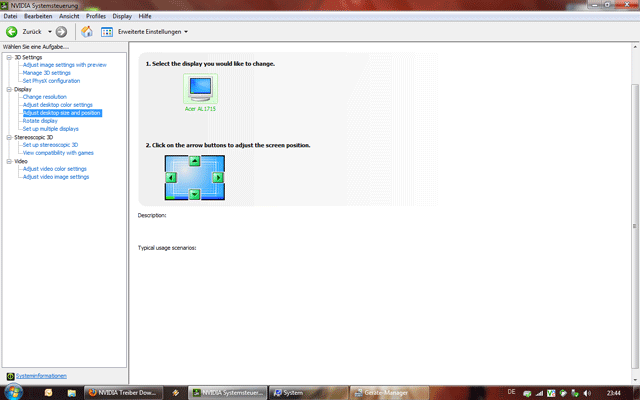Move screen position right with arrow
640x400 pixels.
[218, 178]
